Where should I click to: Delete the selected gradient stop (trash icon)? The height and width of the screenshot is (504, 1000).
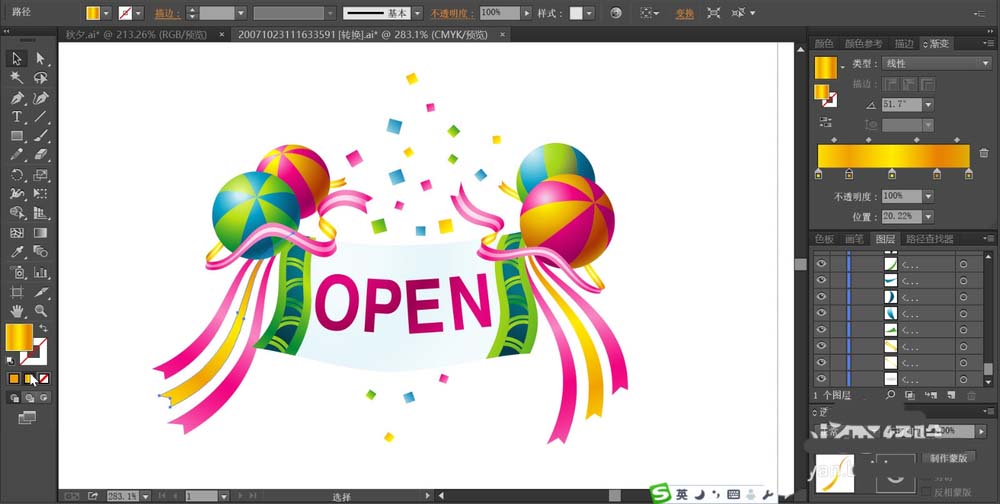[984, 153]
